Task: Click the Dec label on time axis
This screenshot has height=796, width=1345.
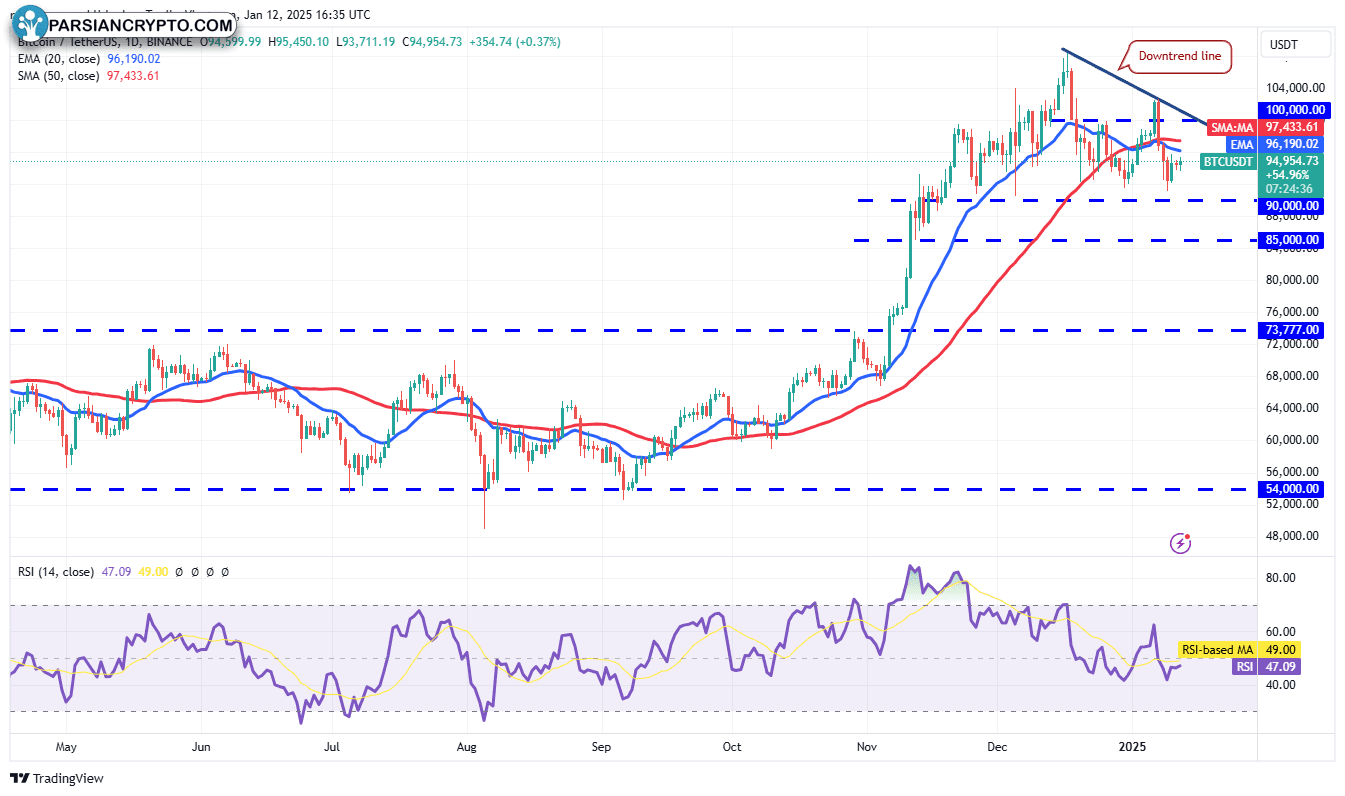Action: tap(997, 746)
